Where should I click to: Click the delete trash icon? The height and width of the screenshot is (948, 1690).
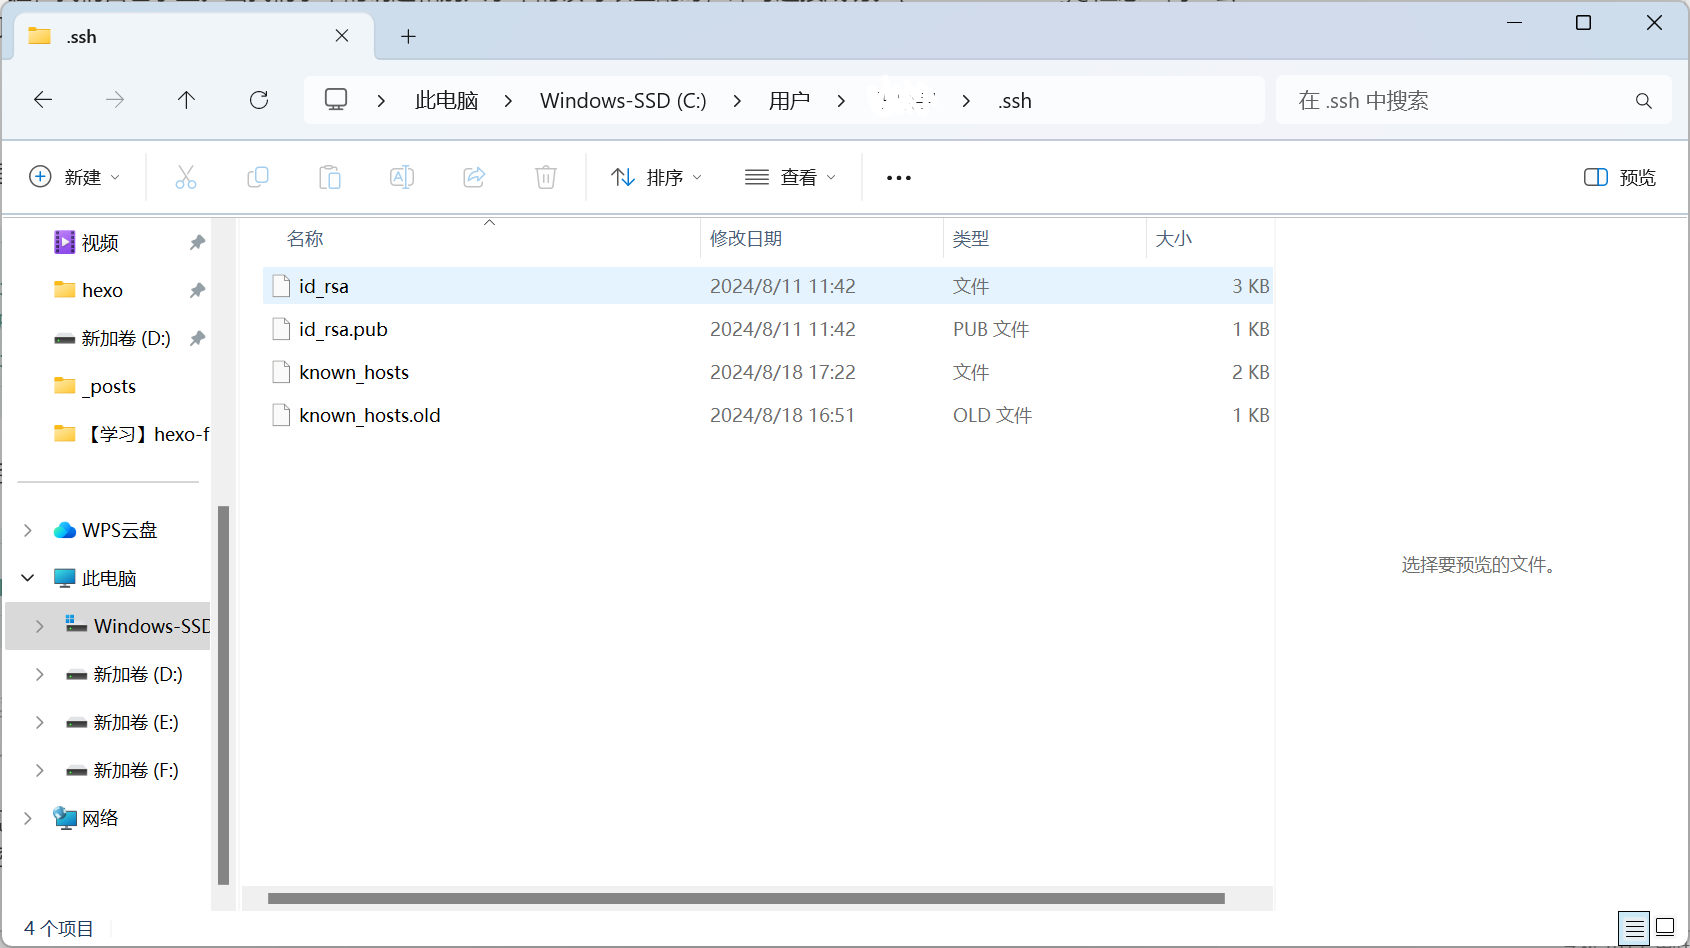tap(546, 177)
